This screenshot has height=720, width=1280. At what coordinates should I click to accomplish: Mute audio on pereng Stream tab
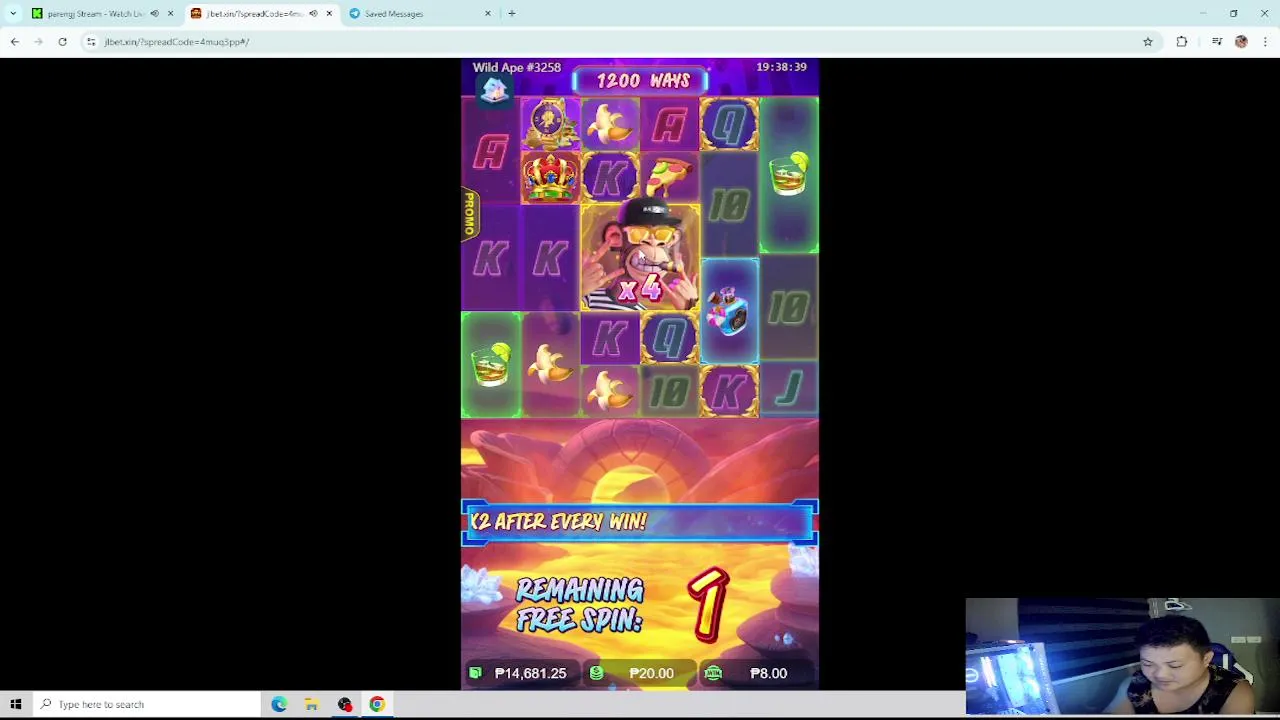154,14
